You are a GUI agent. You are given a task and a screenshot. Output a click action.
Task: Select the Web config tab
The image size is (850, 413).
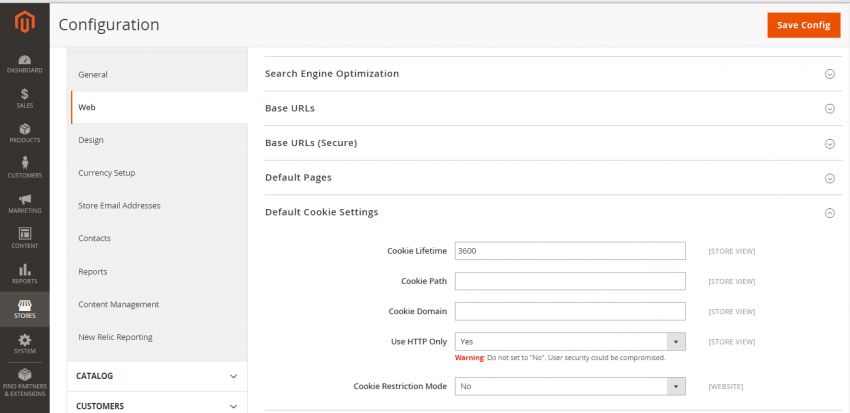pyautogui.click(x=159, y=107)
